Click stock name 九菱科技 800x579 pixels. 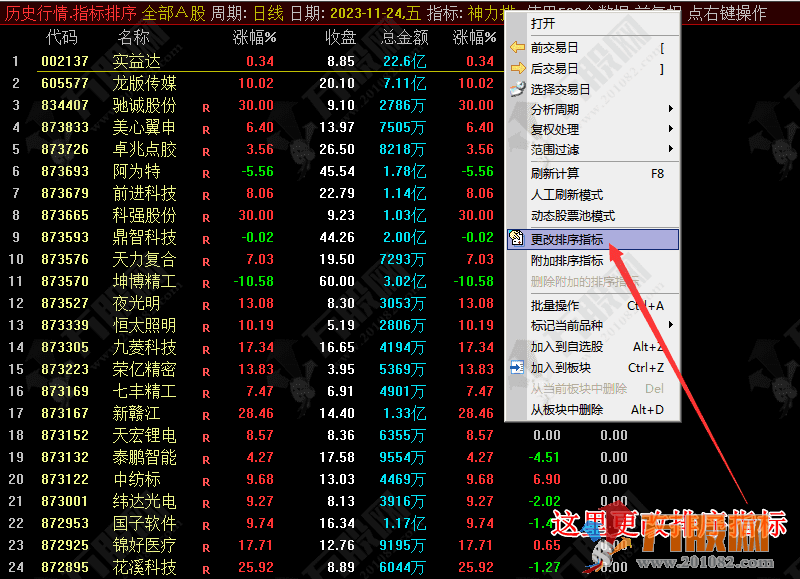[144, 347]
